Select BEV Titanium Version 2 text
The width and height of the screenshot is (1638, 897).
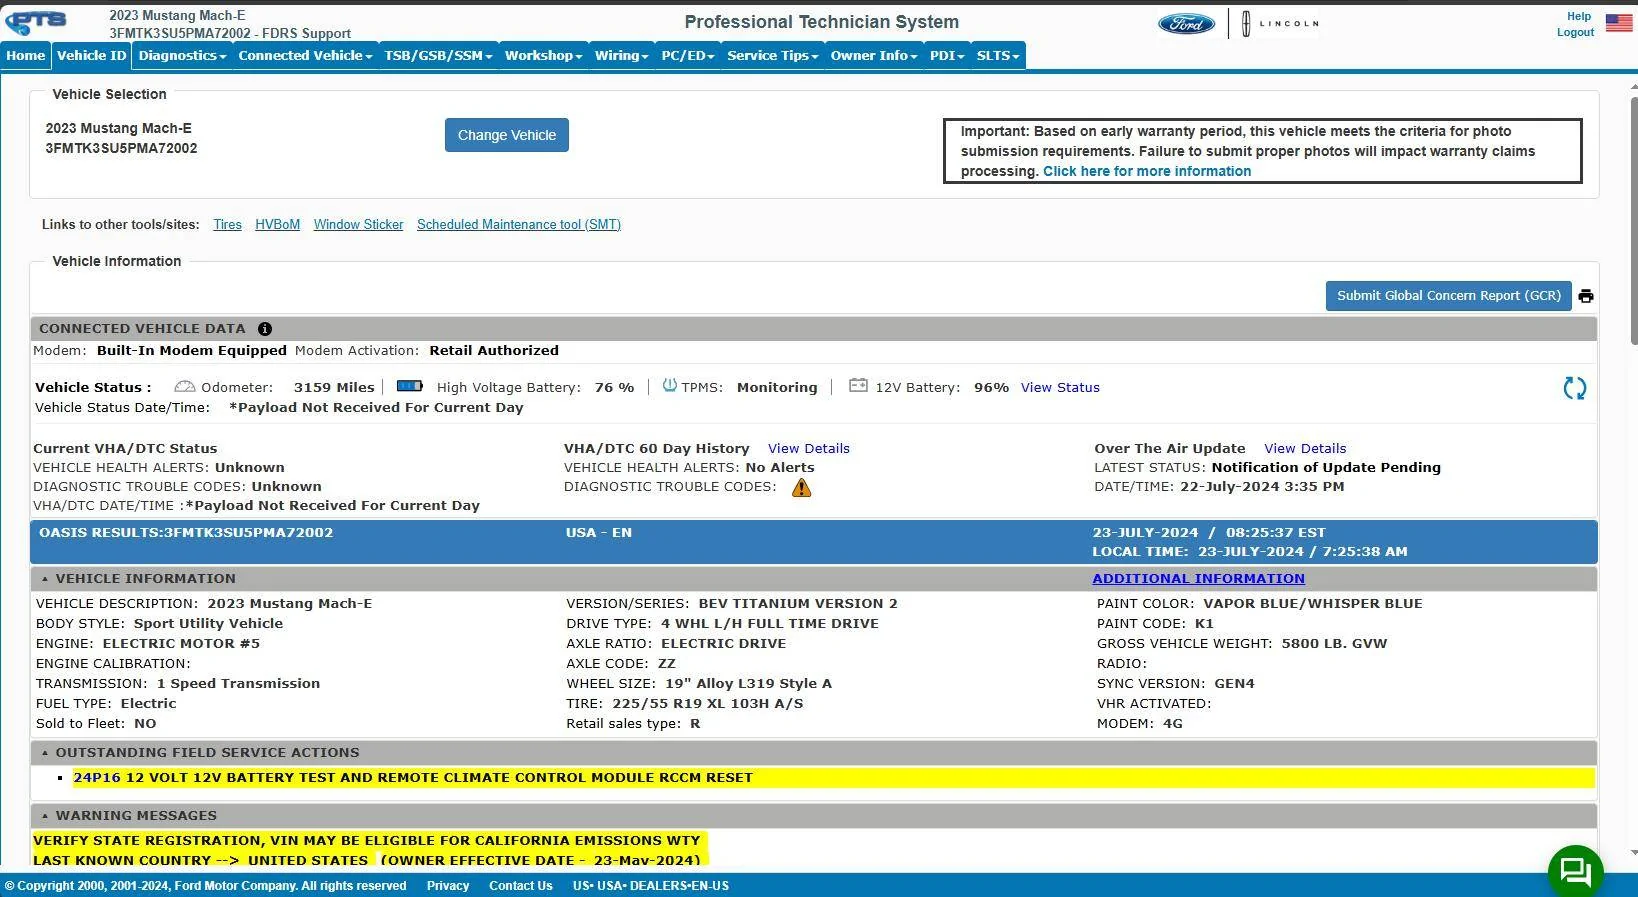(x=798, y=604)
